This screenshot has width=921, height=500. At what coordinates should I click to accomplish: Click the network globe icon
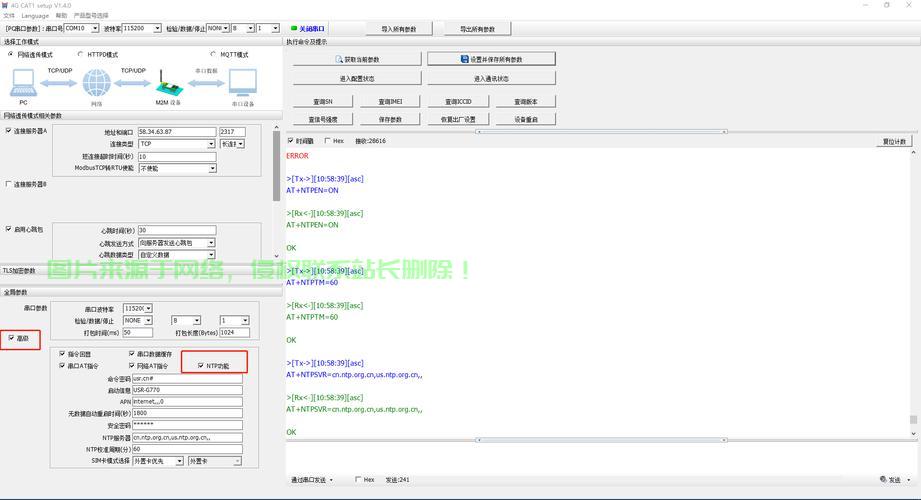point(97,85)
